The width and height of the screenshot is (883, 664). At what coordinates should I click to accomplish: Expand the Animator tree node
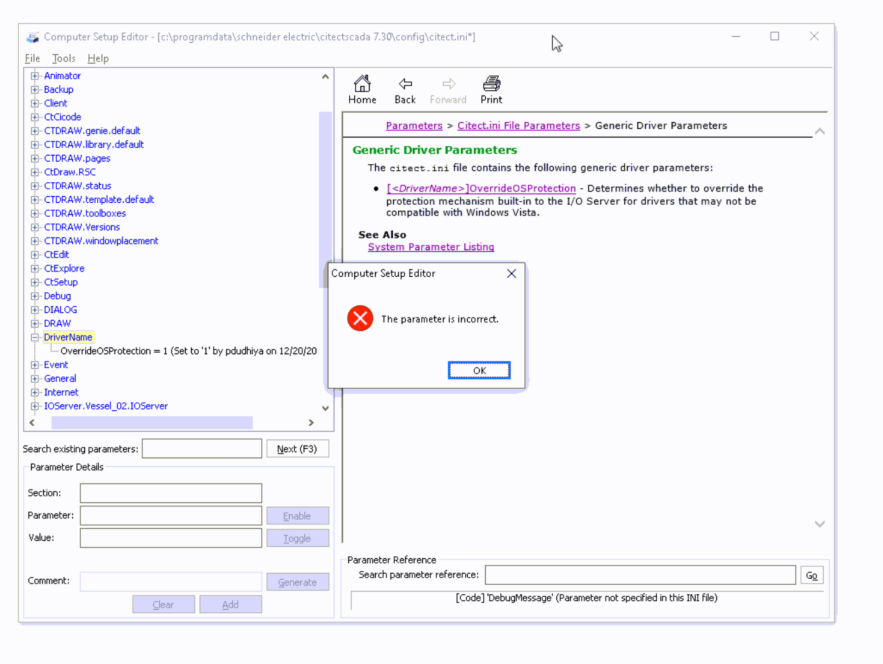tap(35, 75)
